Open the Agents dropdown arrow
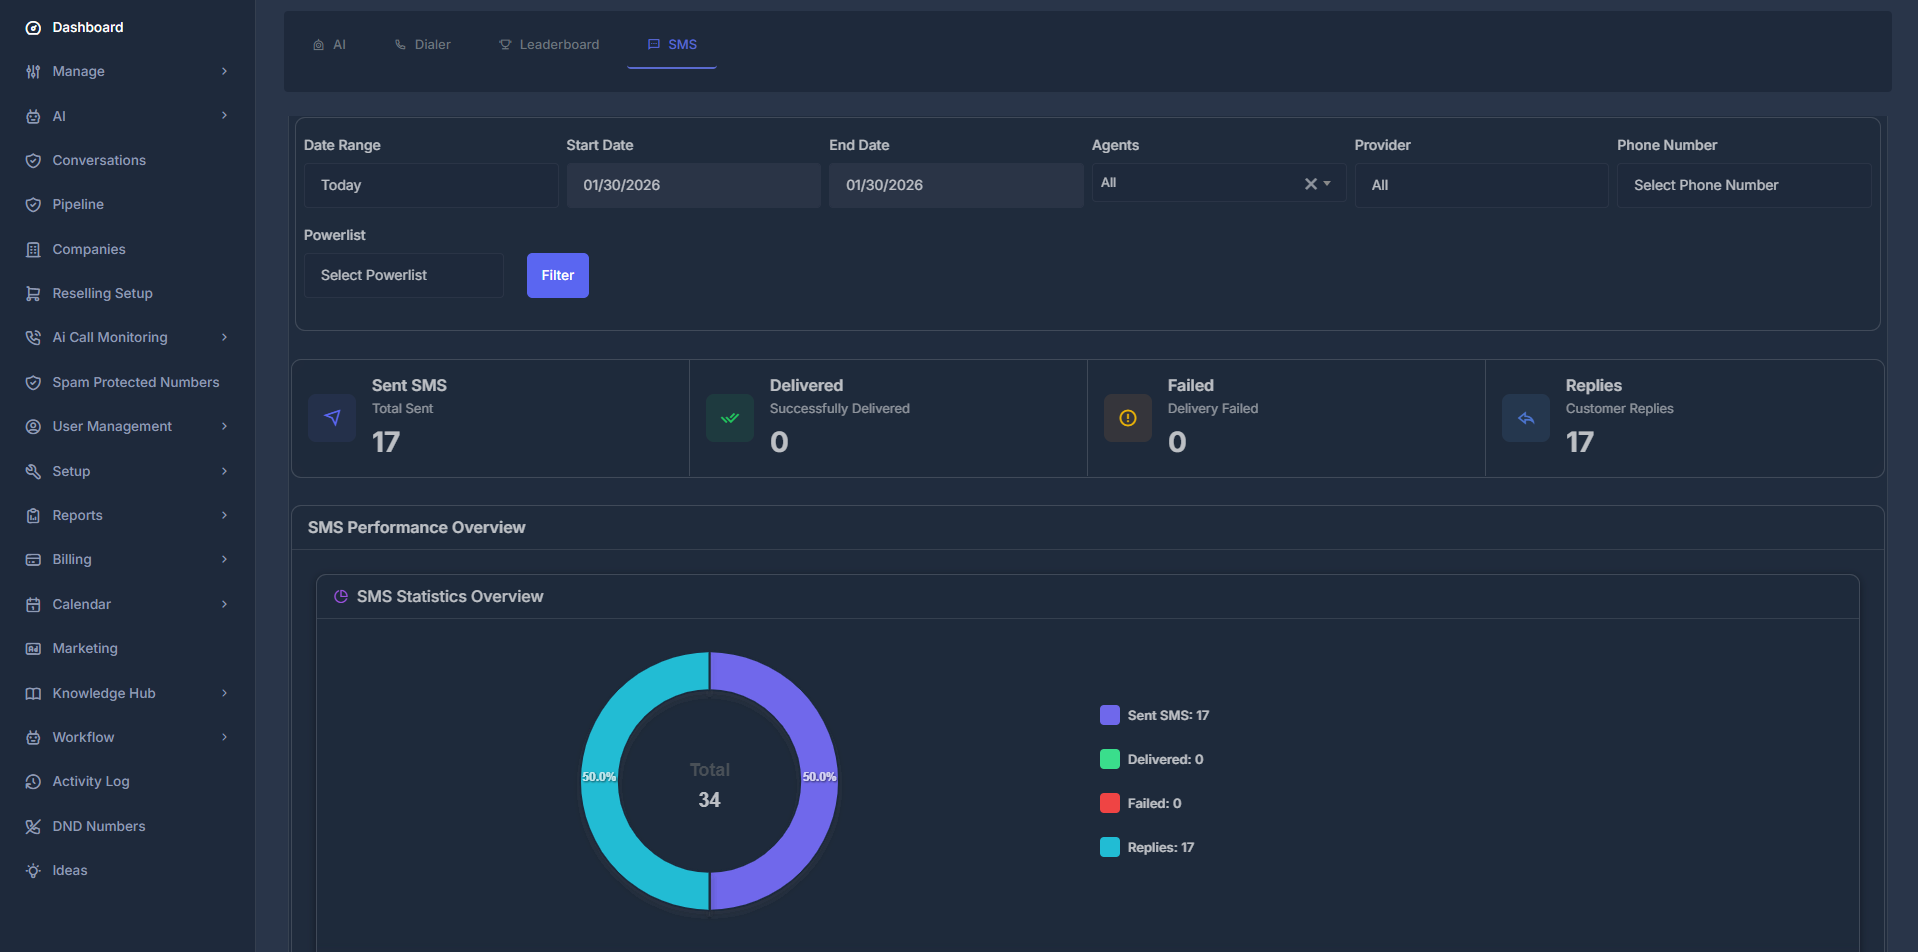1918x952 pixels. point(1327,184)
